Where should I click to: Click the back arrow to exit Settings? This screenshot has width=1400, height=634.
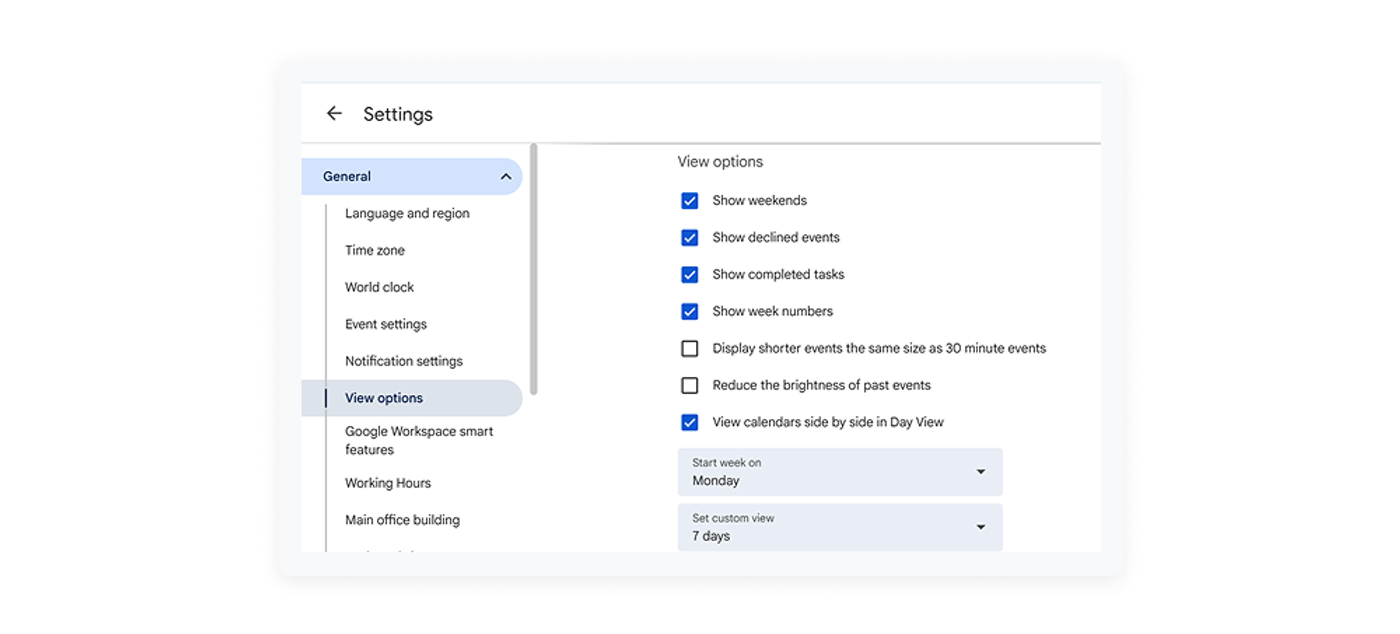[334, 113]
